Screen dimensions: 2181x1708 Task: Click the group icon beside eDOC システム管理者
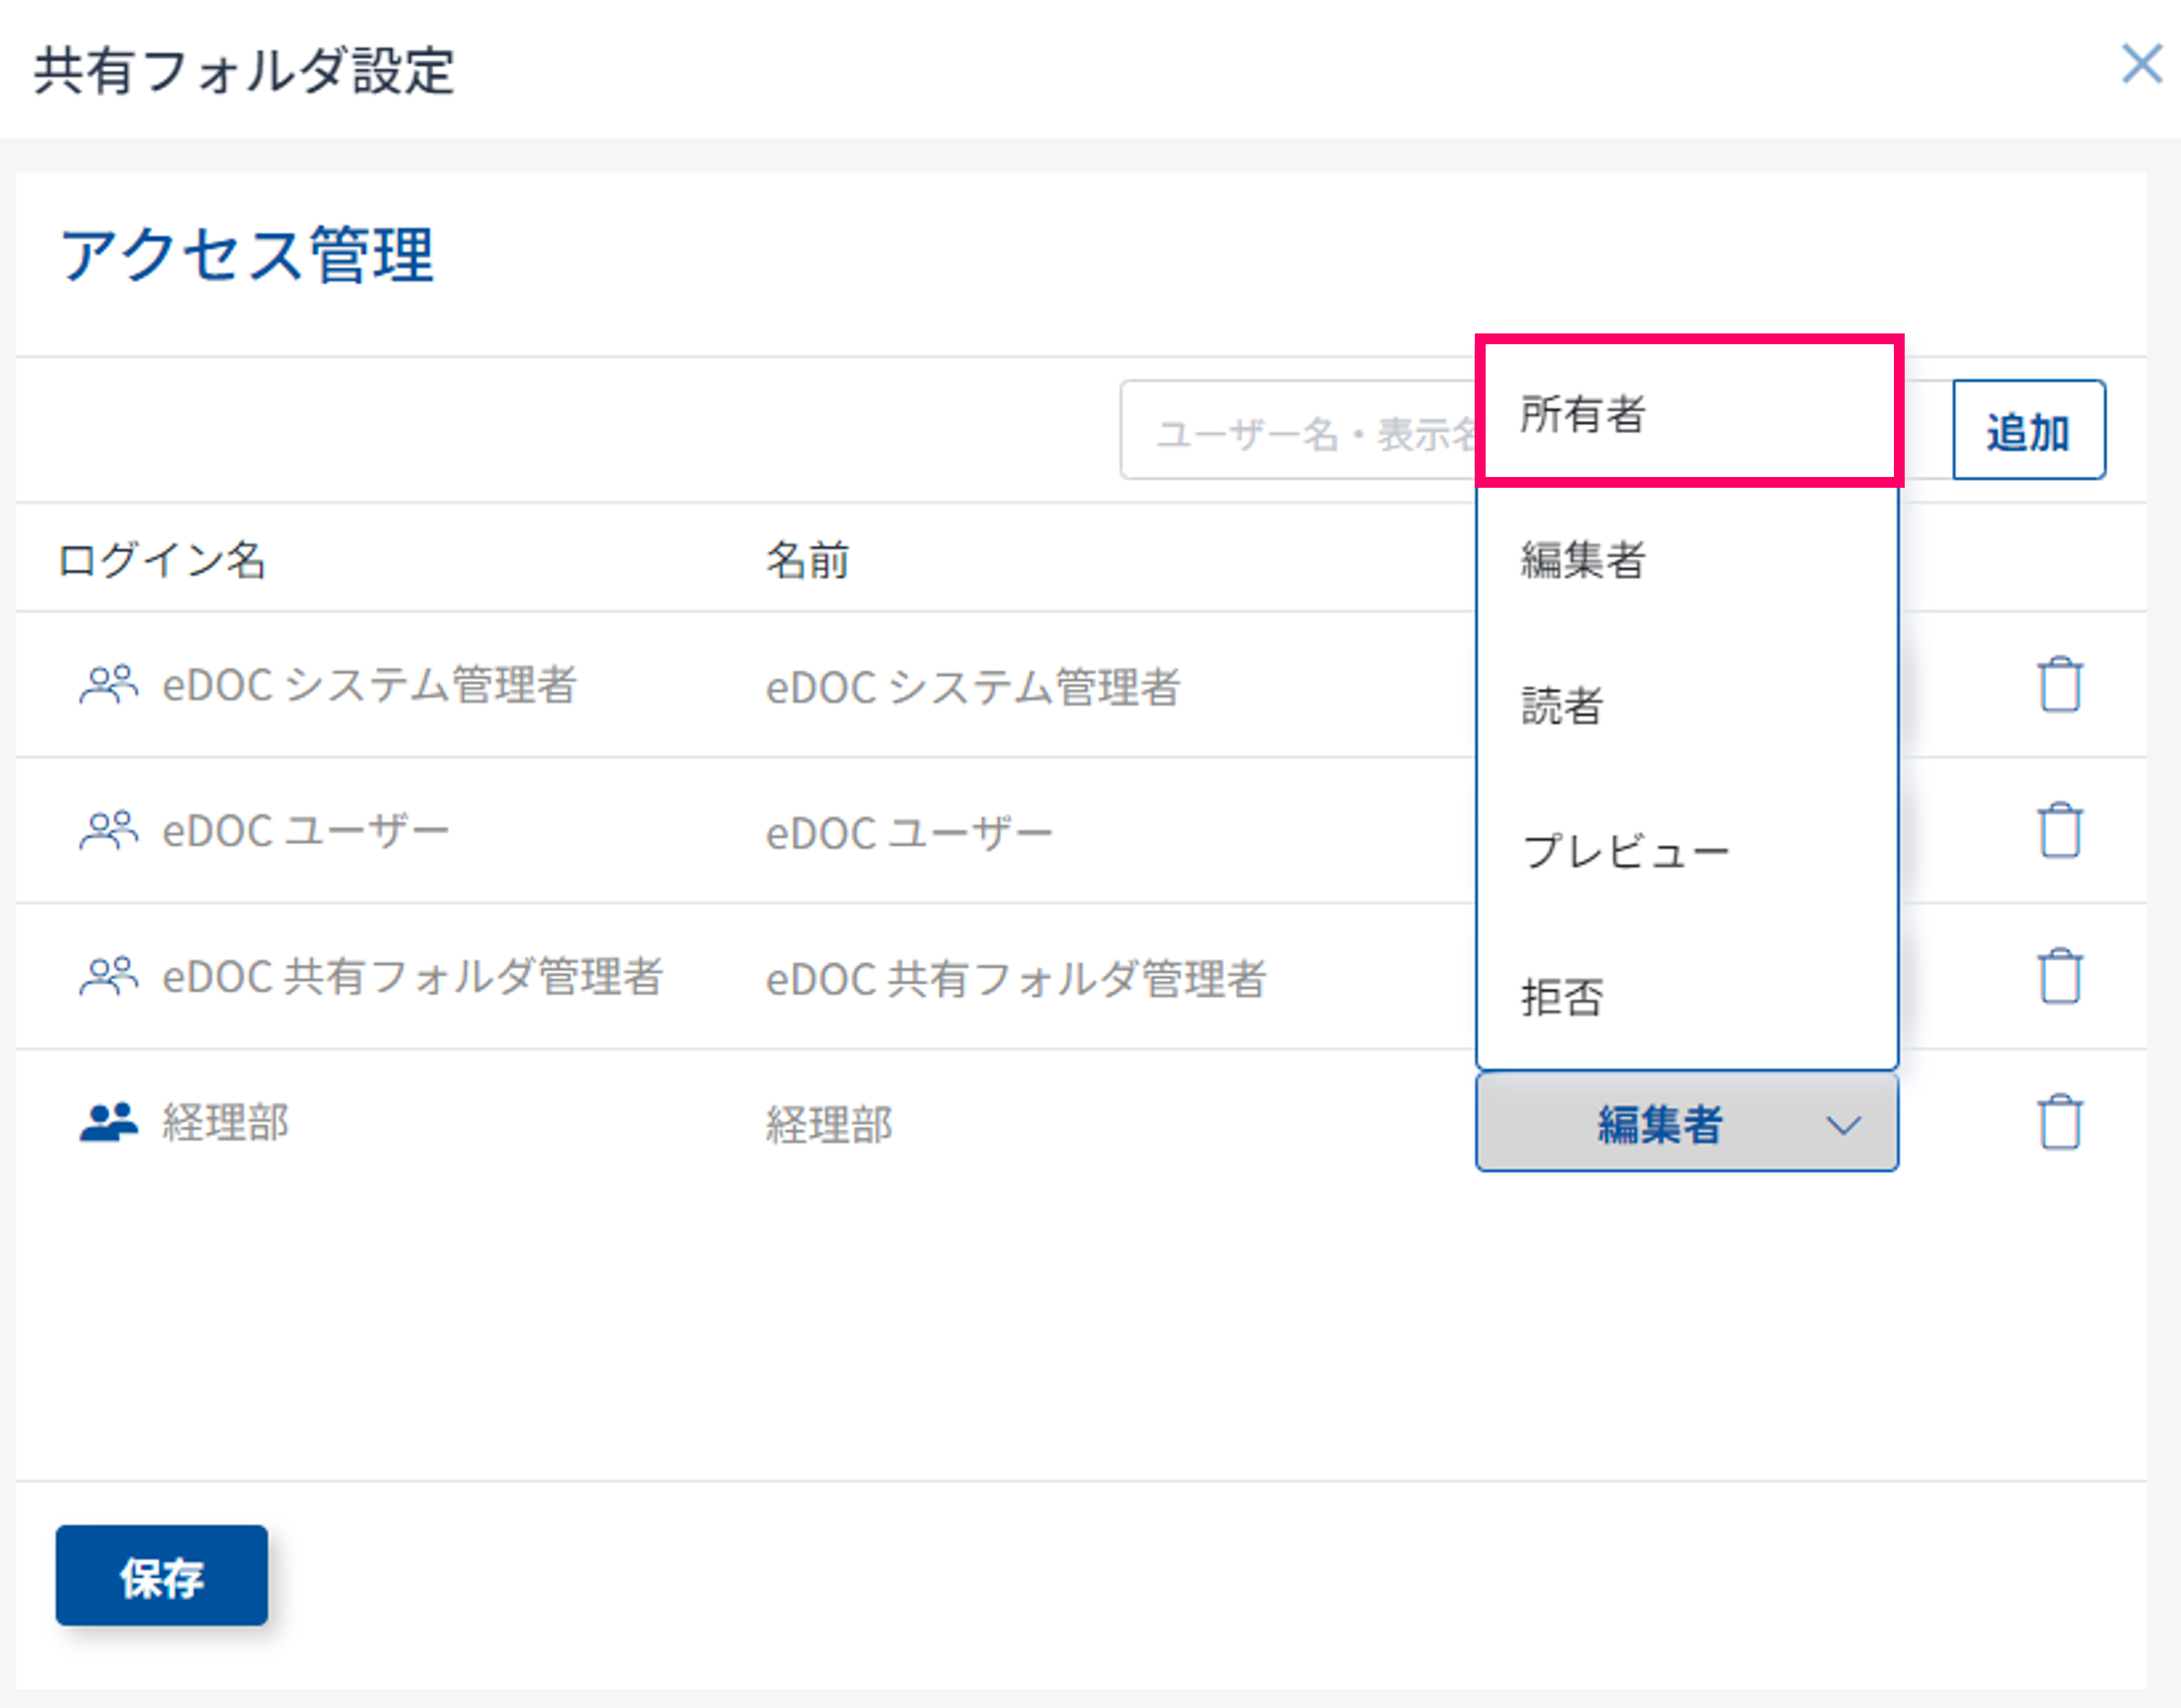click(x=108, y=685)
